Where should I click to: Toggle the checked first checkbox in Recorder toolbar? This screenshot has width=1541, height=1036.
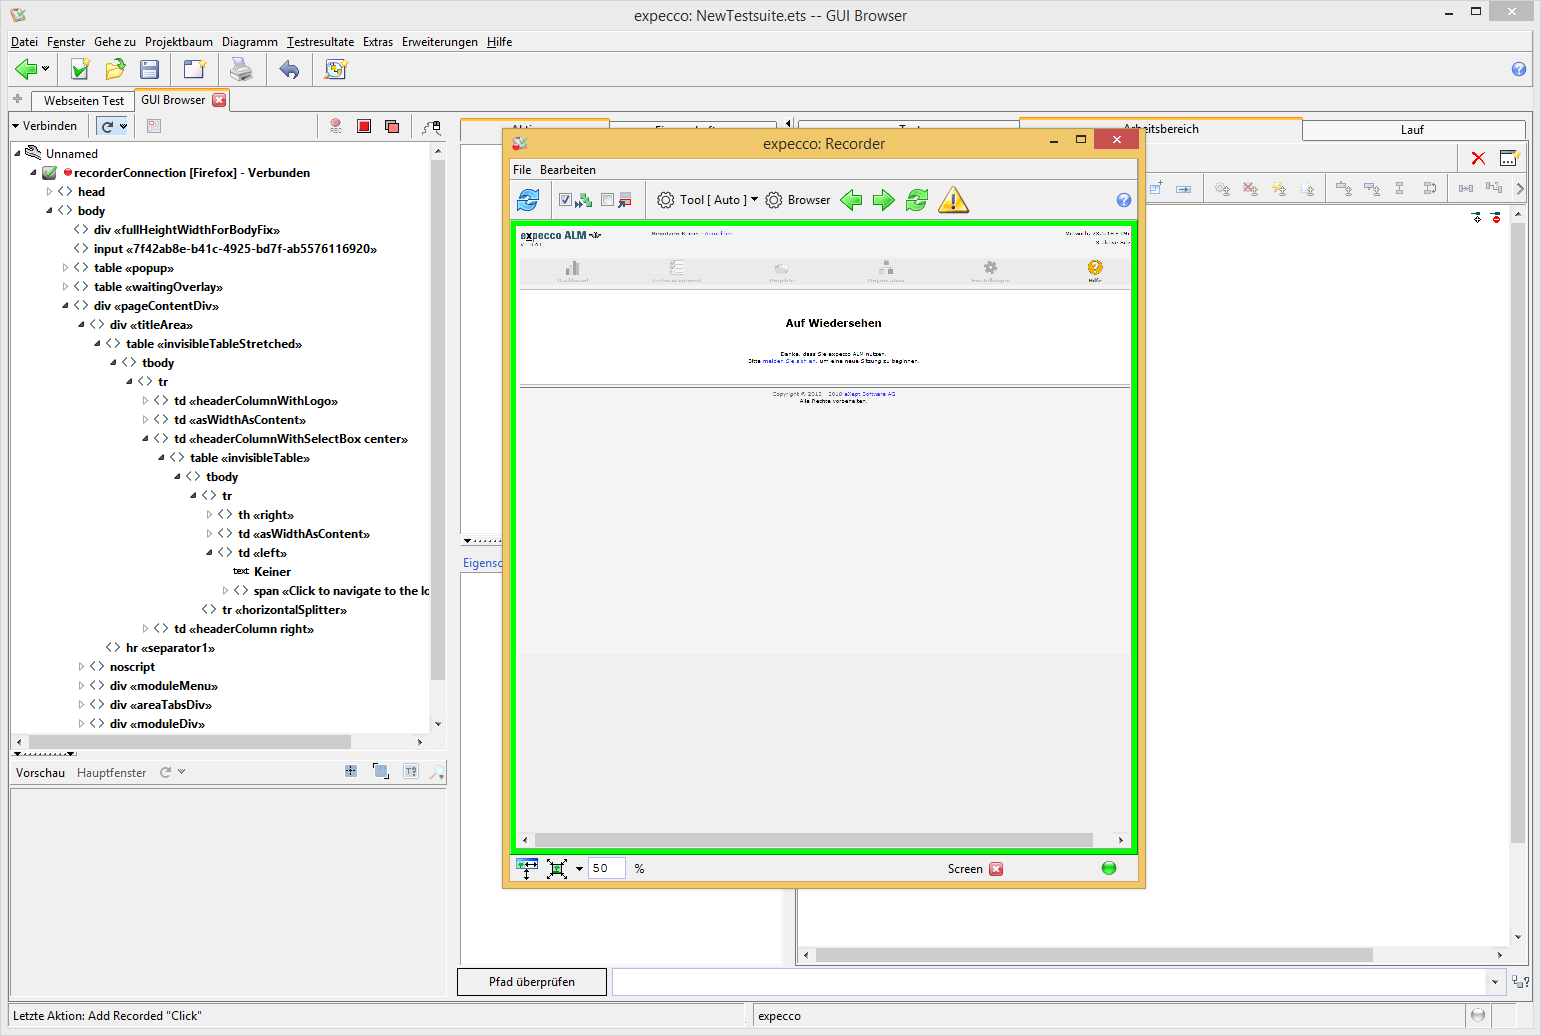565,200
